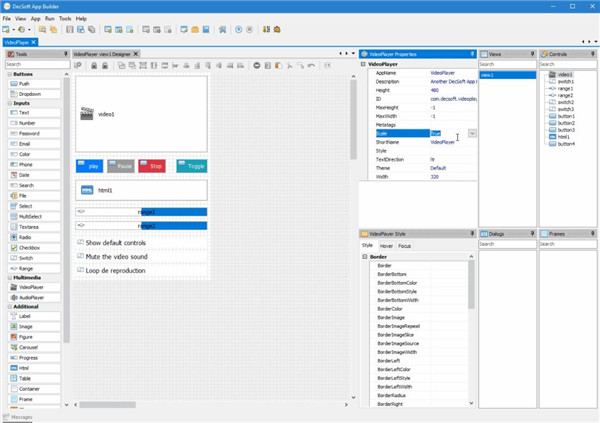Pick the Carousel tool from Additional
The width and height of the screenshot is (600, 423).
(x=28, y=347)
